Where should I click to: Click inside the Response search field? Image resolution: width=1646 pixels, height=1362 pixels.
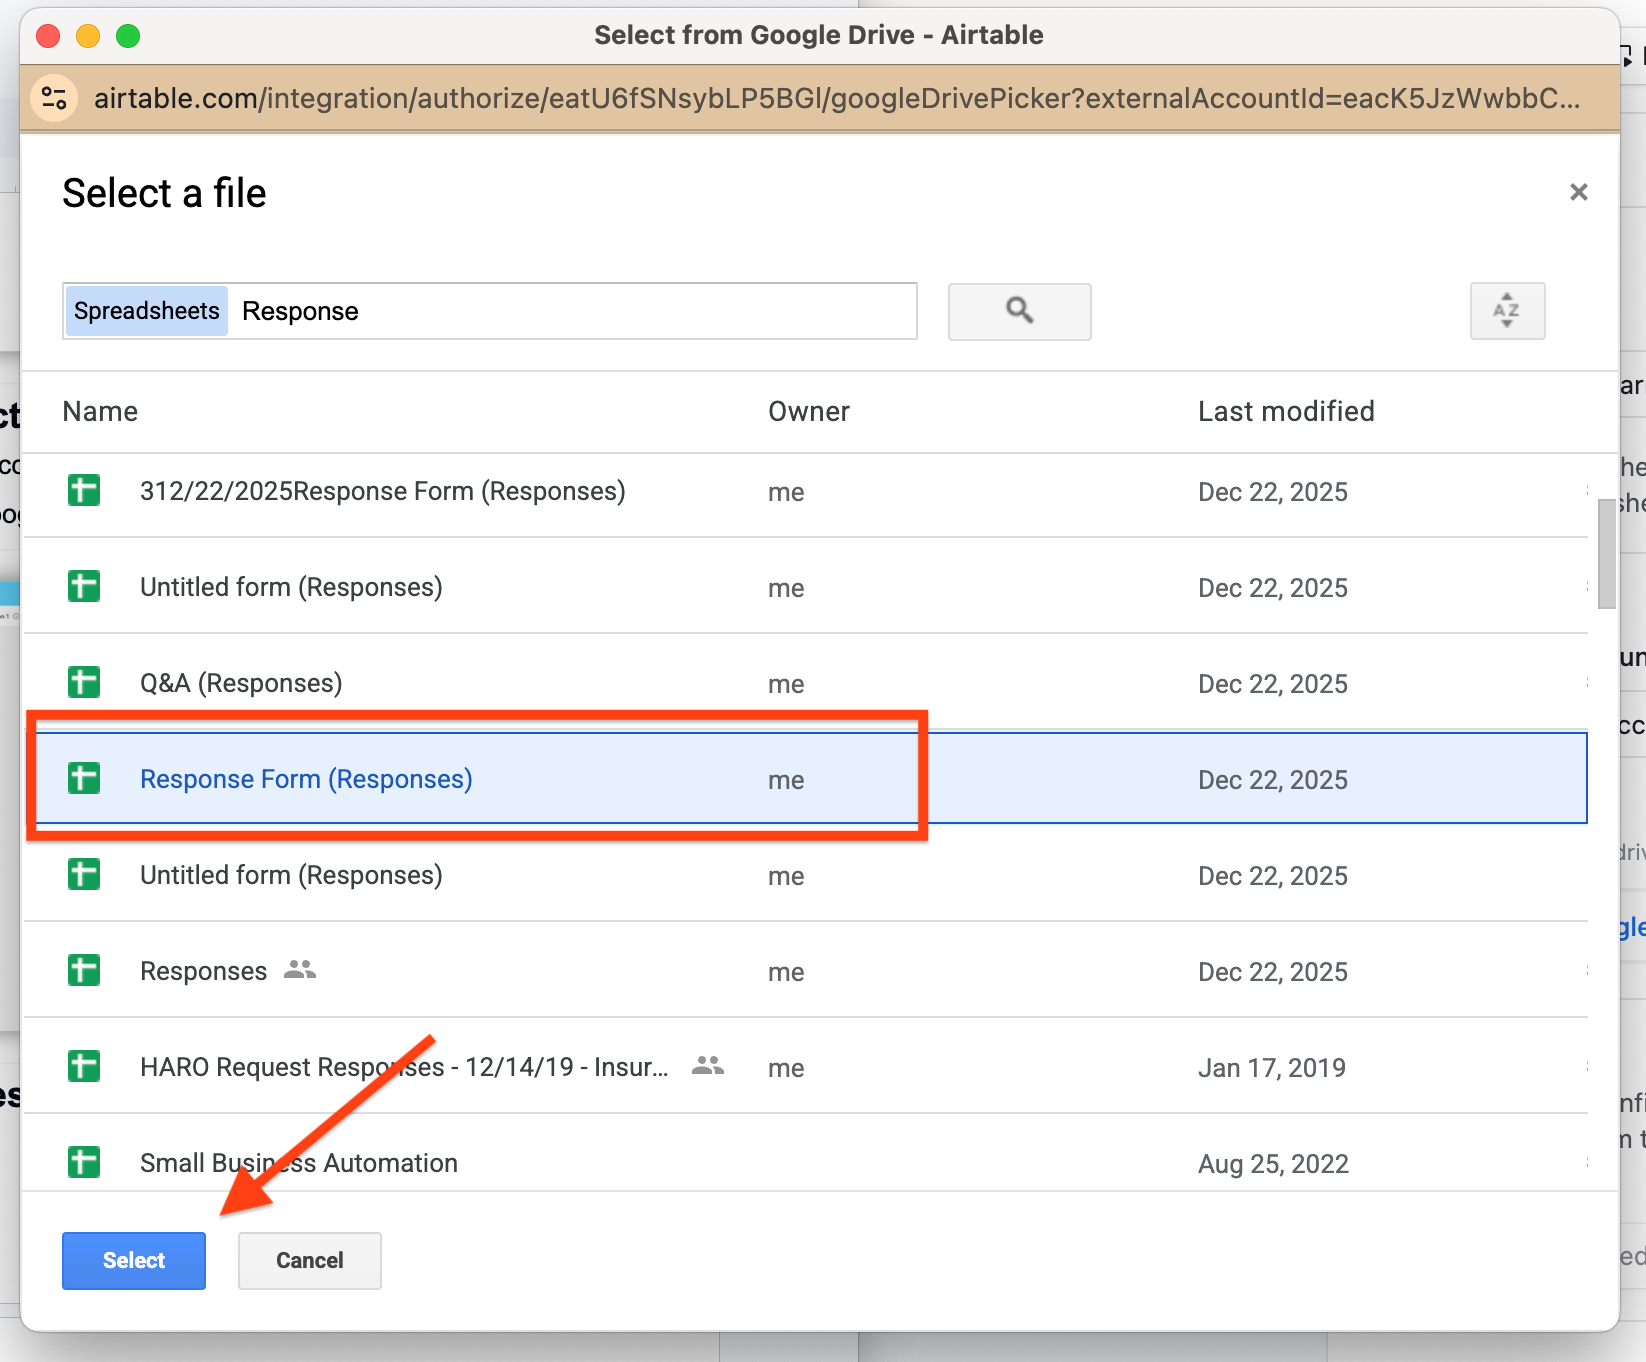500,310
